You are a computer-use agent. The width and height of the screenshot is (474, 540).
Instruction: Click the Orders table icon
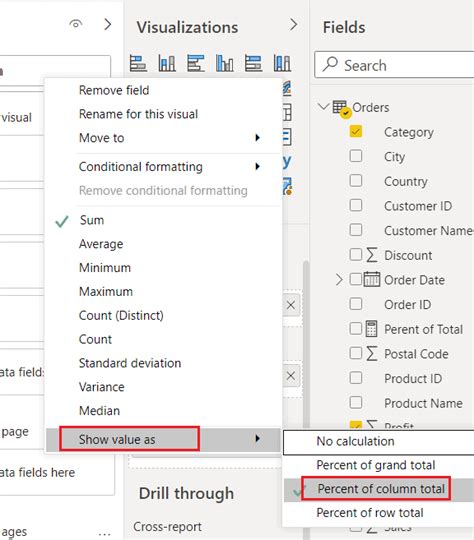pos(341,108)
